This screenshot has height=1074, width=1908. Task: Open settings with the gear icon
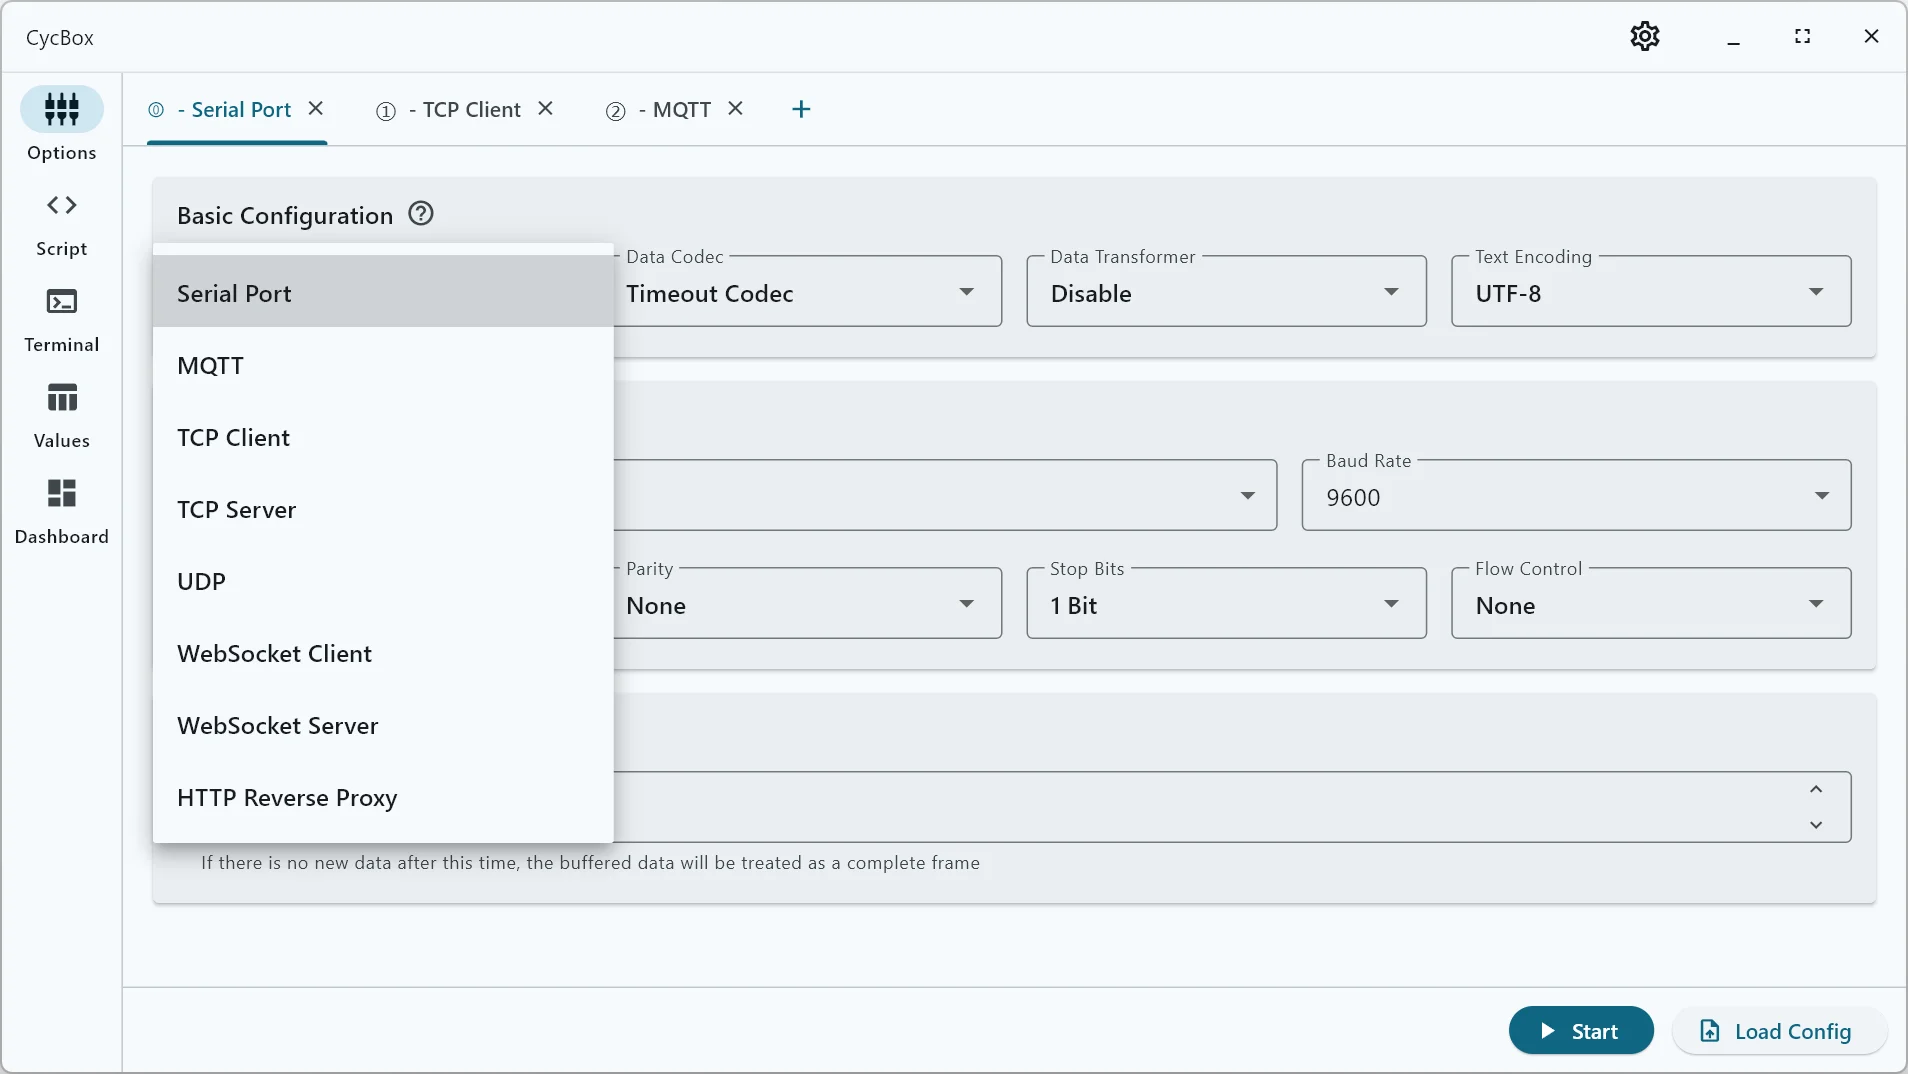(1644, 37)
